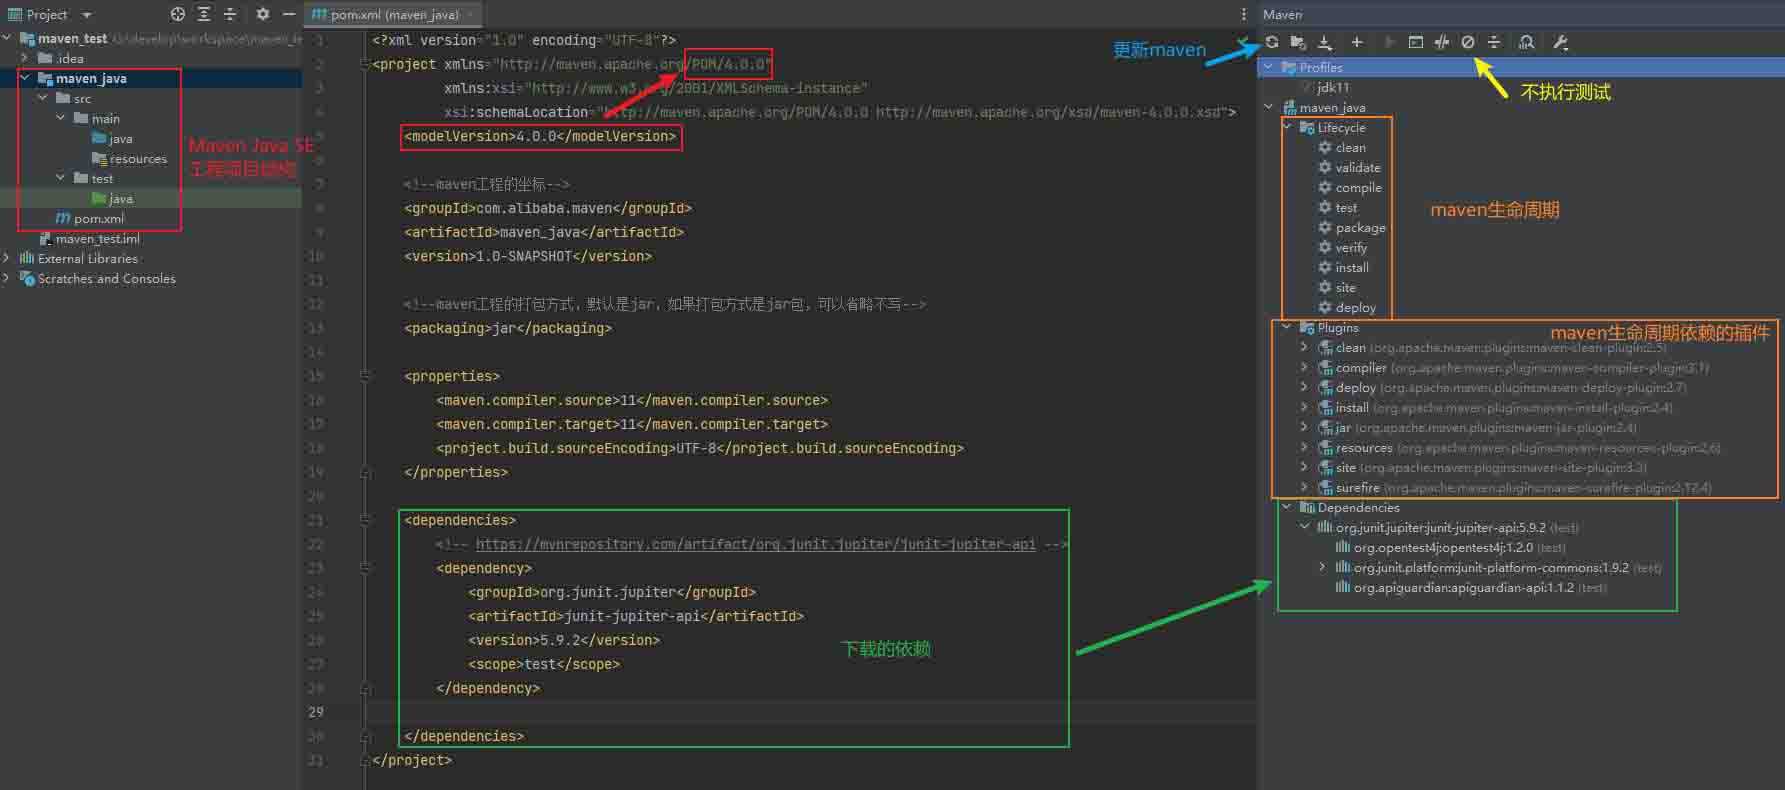Expand External Libraries node
1785x790 pixels.
coord(7,258)
